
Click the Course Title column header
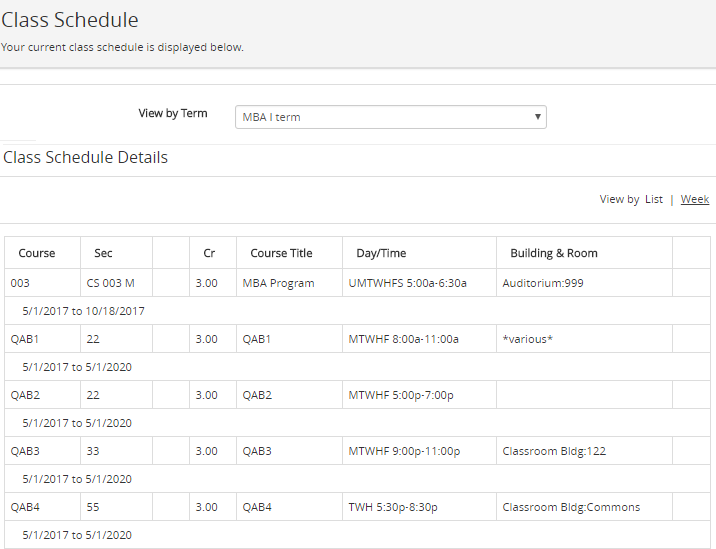click(281, 253)
